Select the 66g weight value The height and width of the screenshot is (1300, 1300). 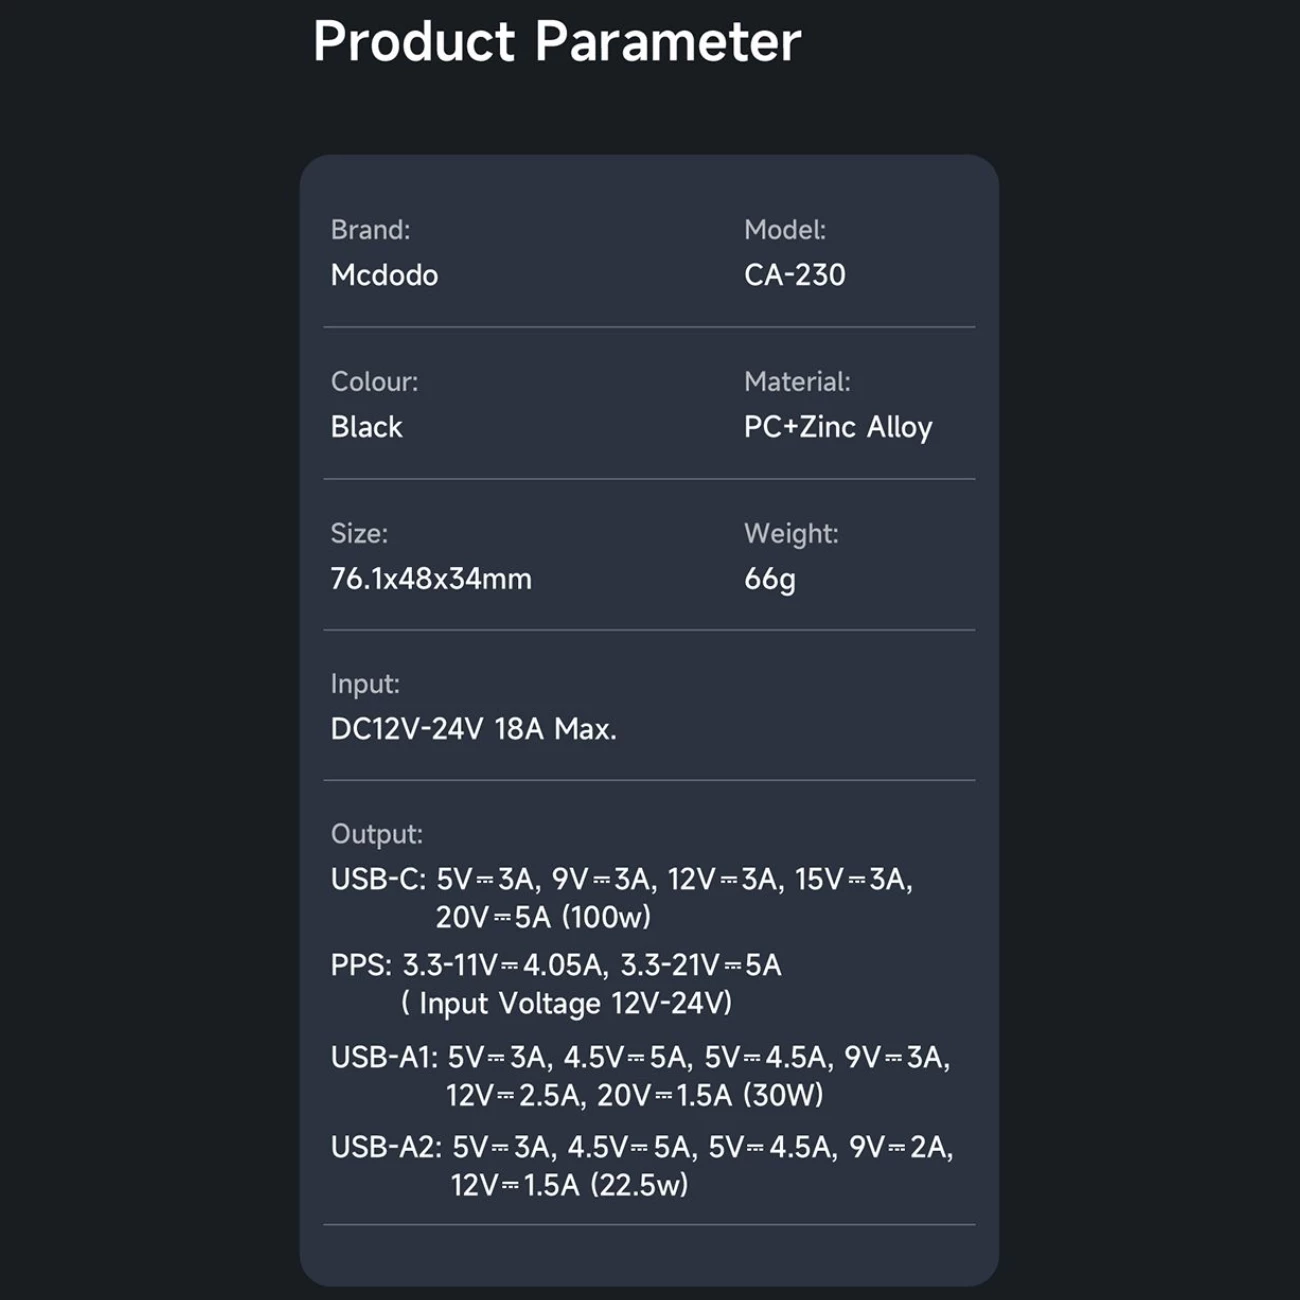(x=770, y=579)
